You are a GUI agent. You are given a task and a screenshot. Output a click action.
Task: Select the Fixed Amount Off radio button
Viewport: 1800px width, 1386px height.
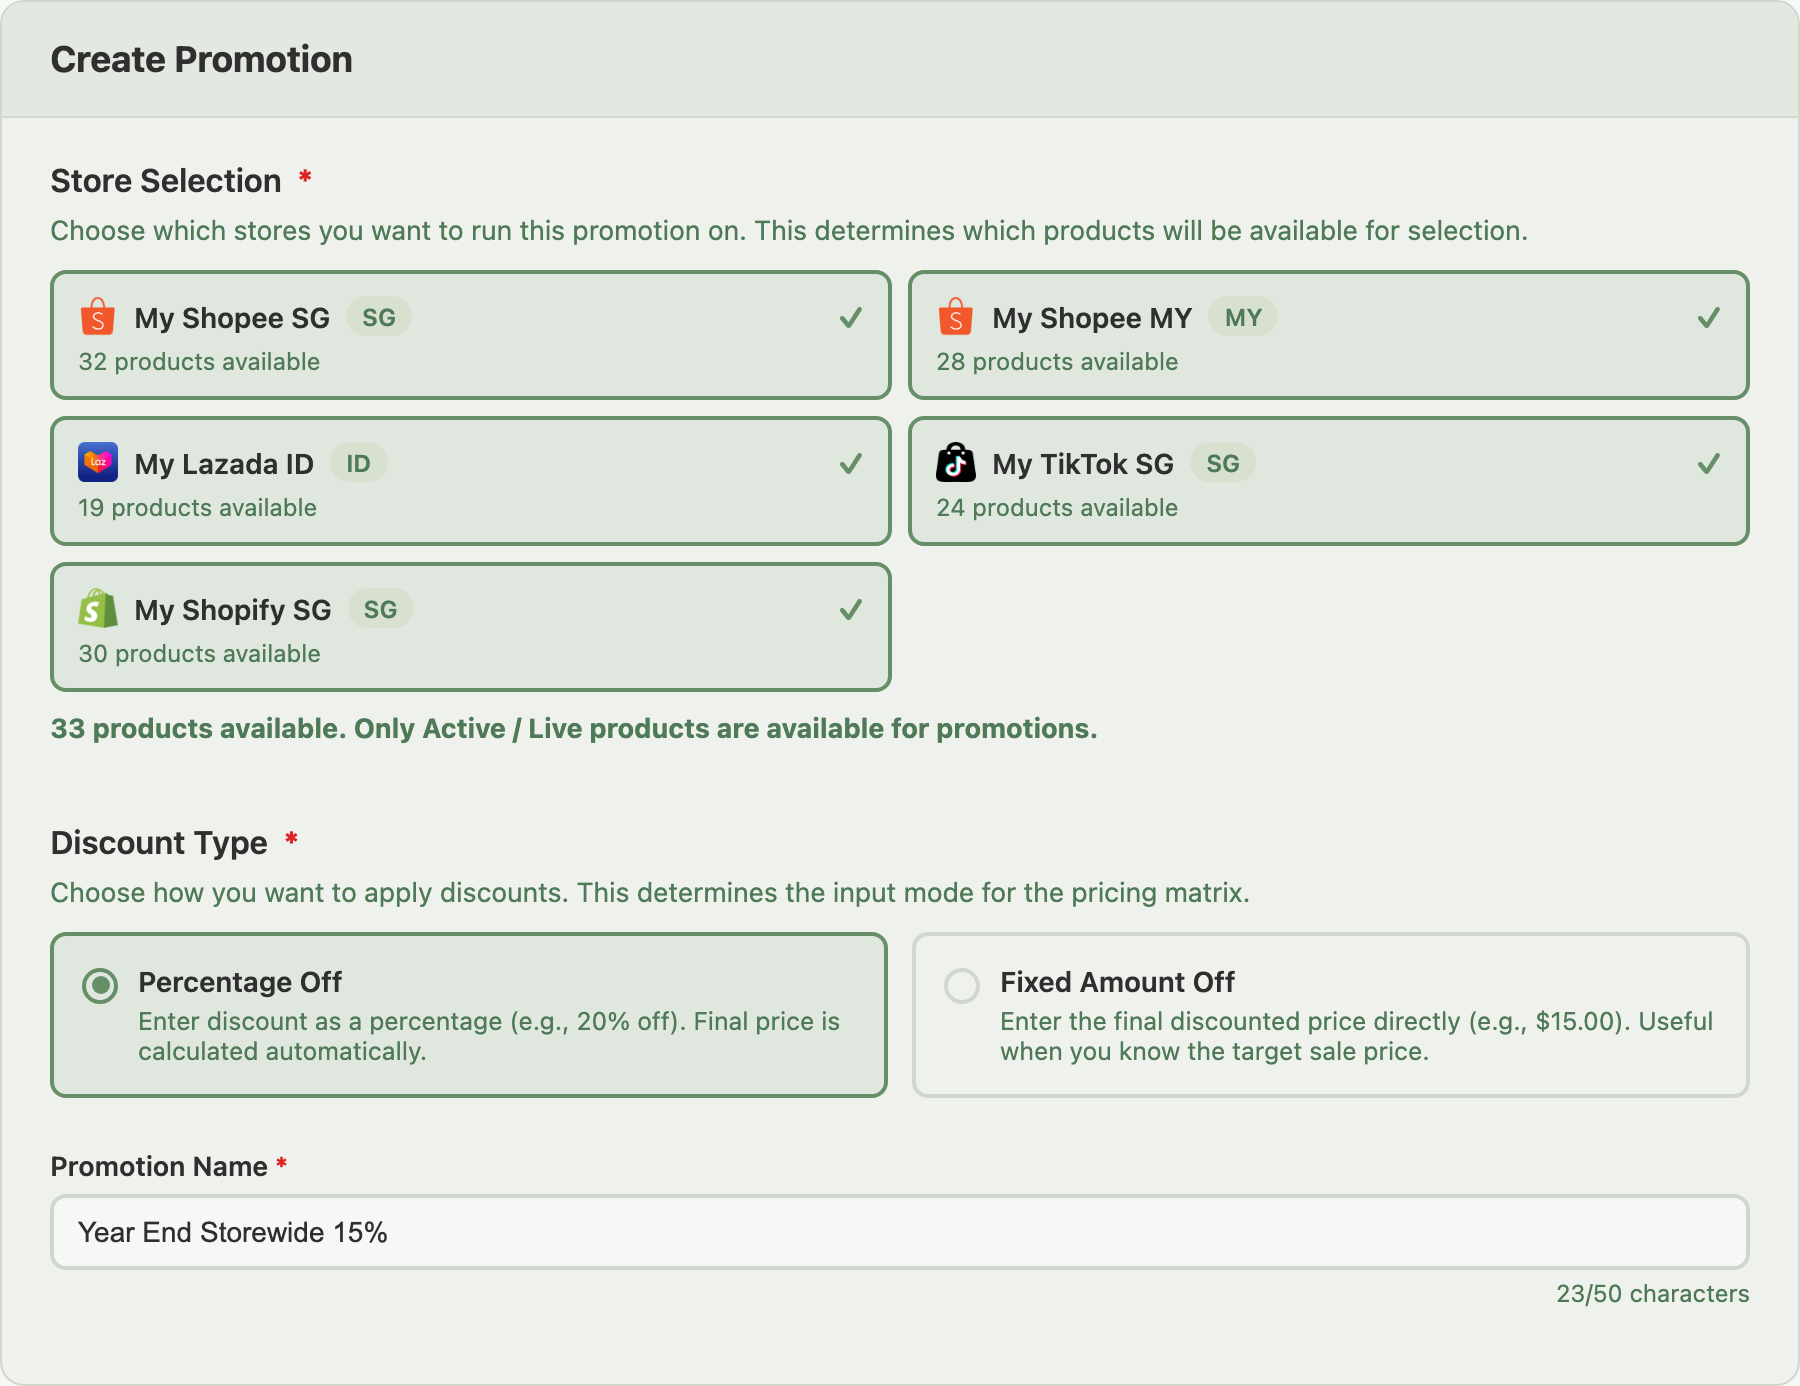[962, 986]
